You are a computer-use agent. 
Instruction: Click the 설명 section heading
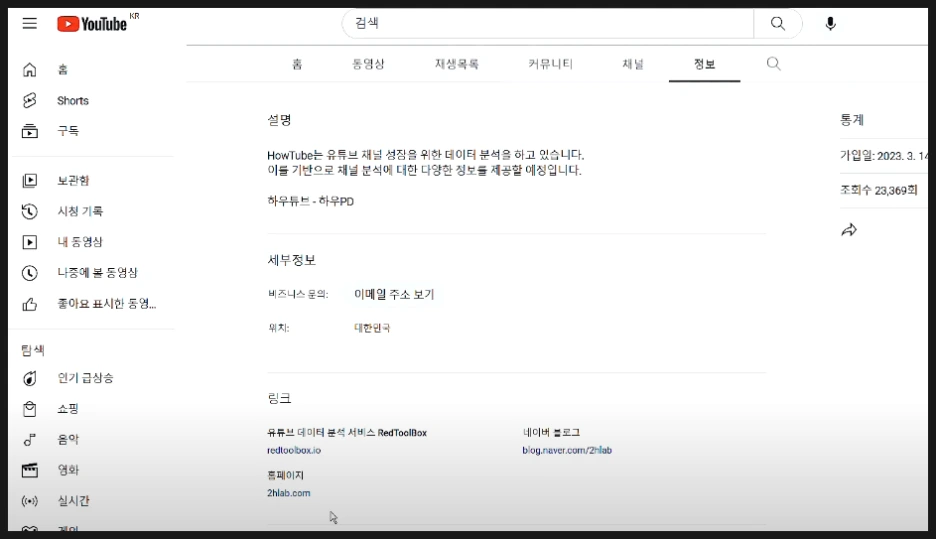click(279, 120)
